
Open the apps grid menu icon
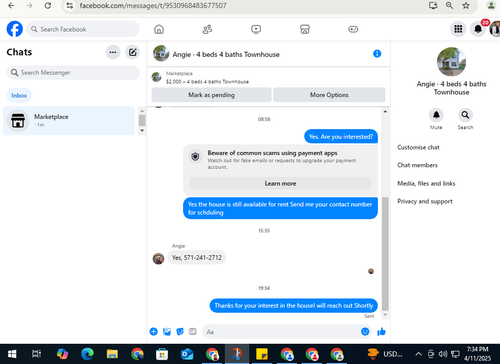[x=458, y=29]
